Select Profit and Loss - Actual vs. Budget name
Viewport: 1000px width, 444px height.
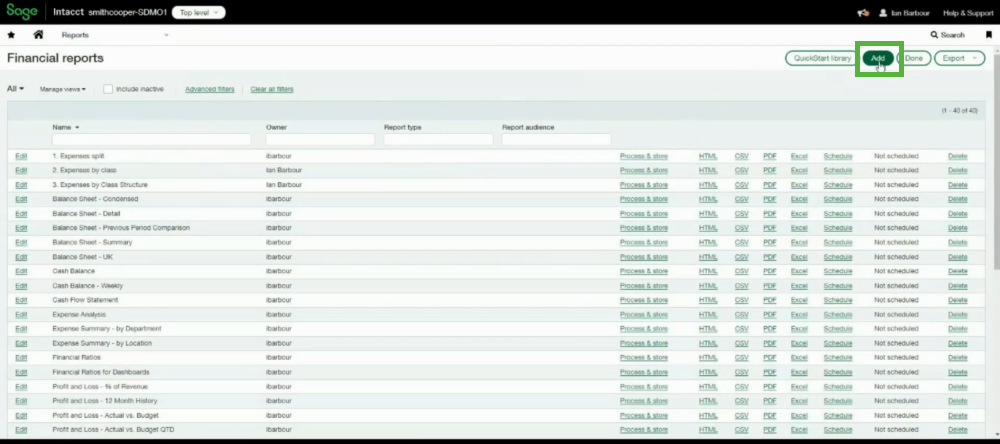tap(105, 415)
